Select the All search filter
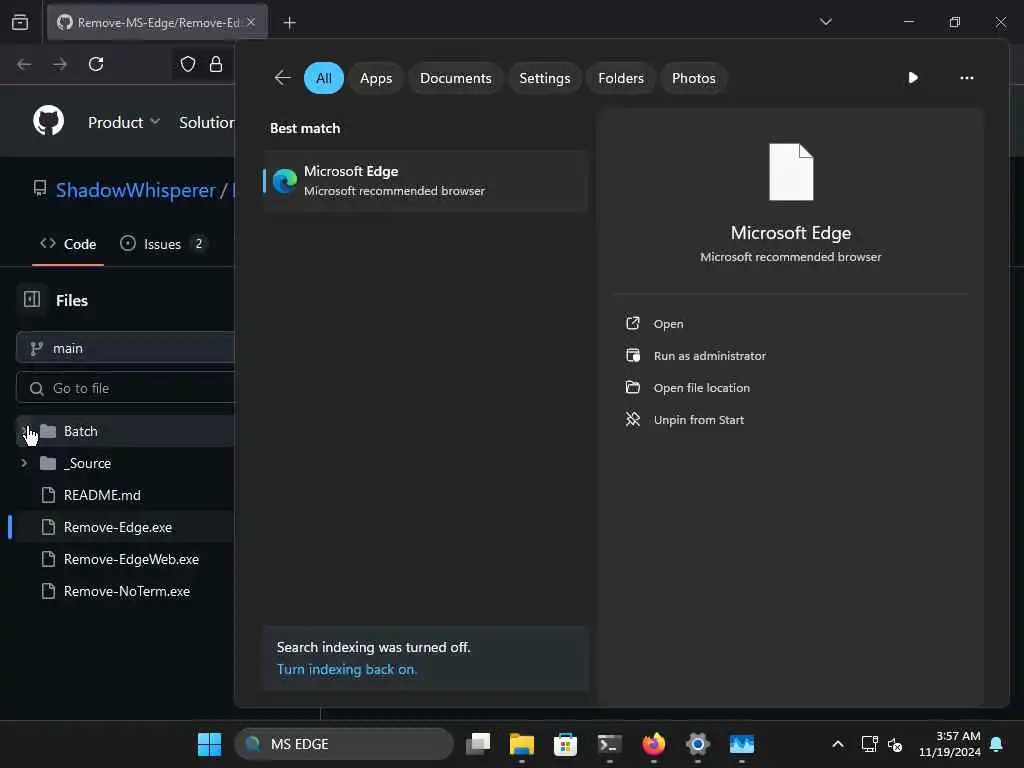Image resolution: width=1024 pixels, height=768 pixels. pos(323,78)
